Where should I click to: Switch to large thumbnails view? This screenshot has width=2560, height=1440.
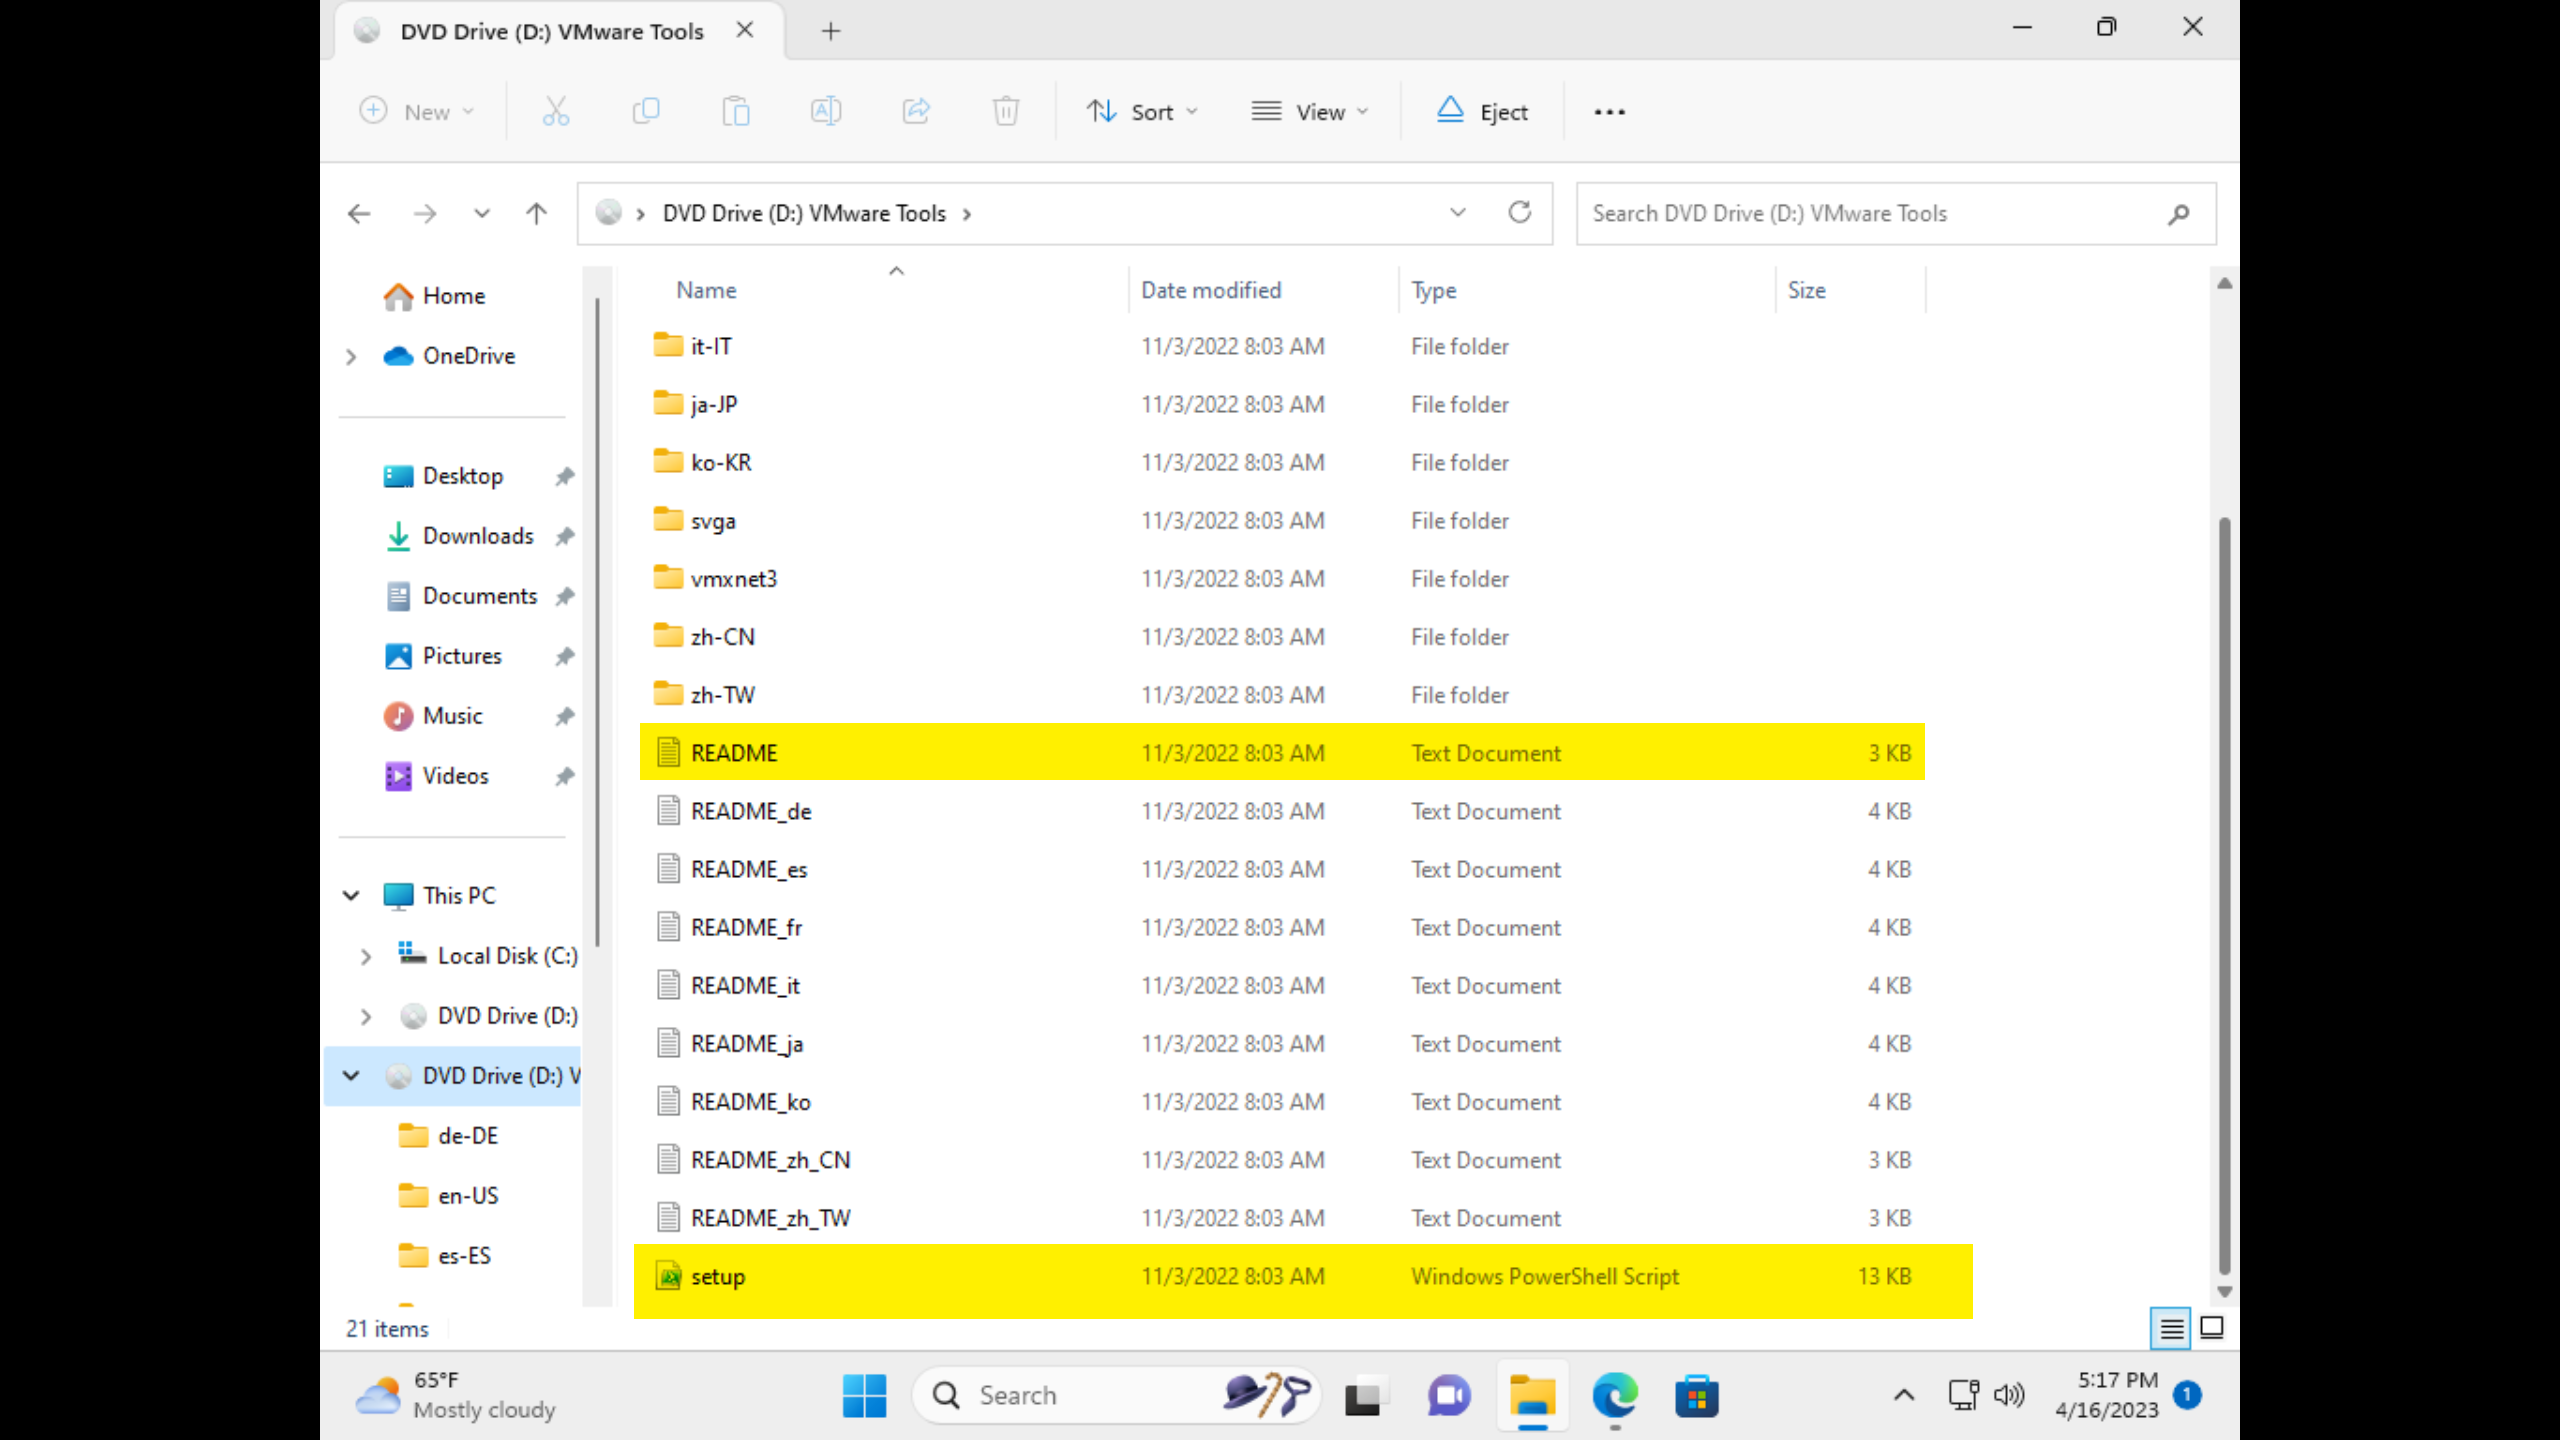[2210, 1328]
